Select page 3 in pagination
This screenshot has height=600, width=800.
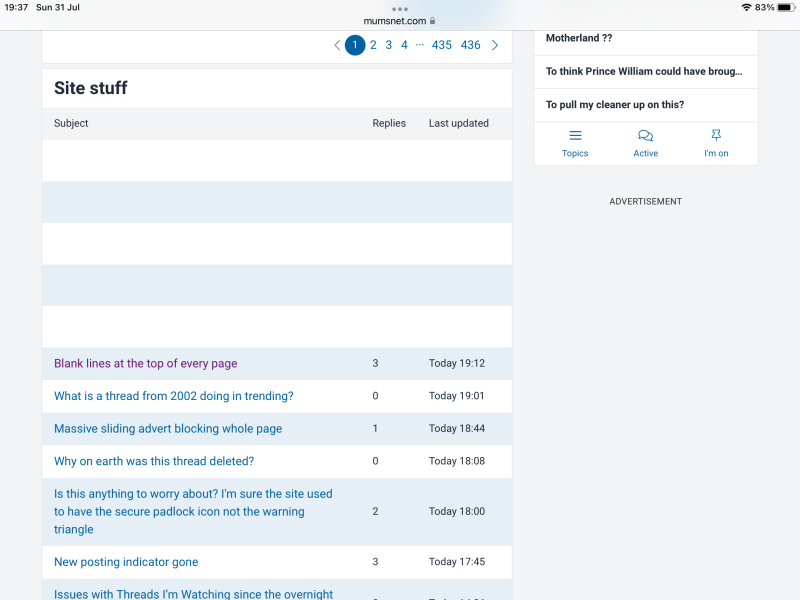tap(389, 45)
